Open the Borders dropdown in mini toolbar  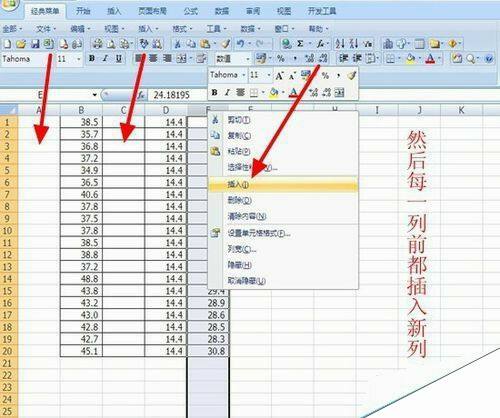(x=263, y=92)
